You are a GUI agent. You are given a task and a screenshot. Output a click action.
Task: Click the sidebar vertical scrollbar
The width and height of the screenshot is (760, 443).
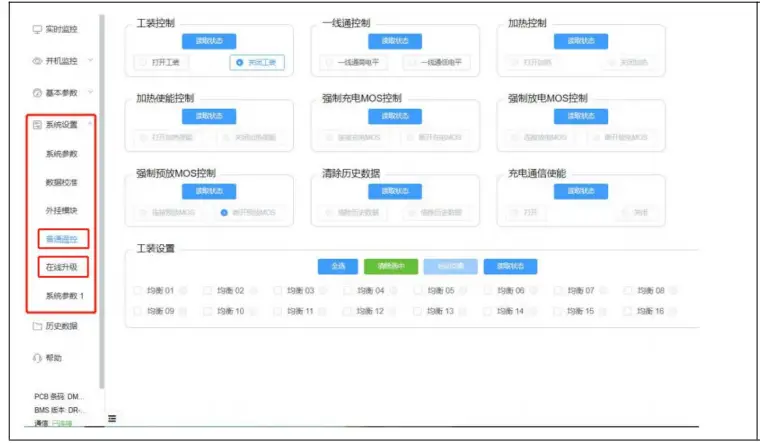[102, 201]
